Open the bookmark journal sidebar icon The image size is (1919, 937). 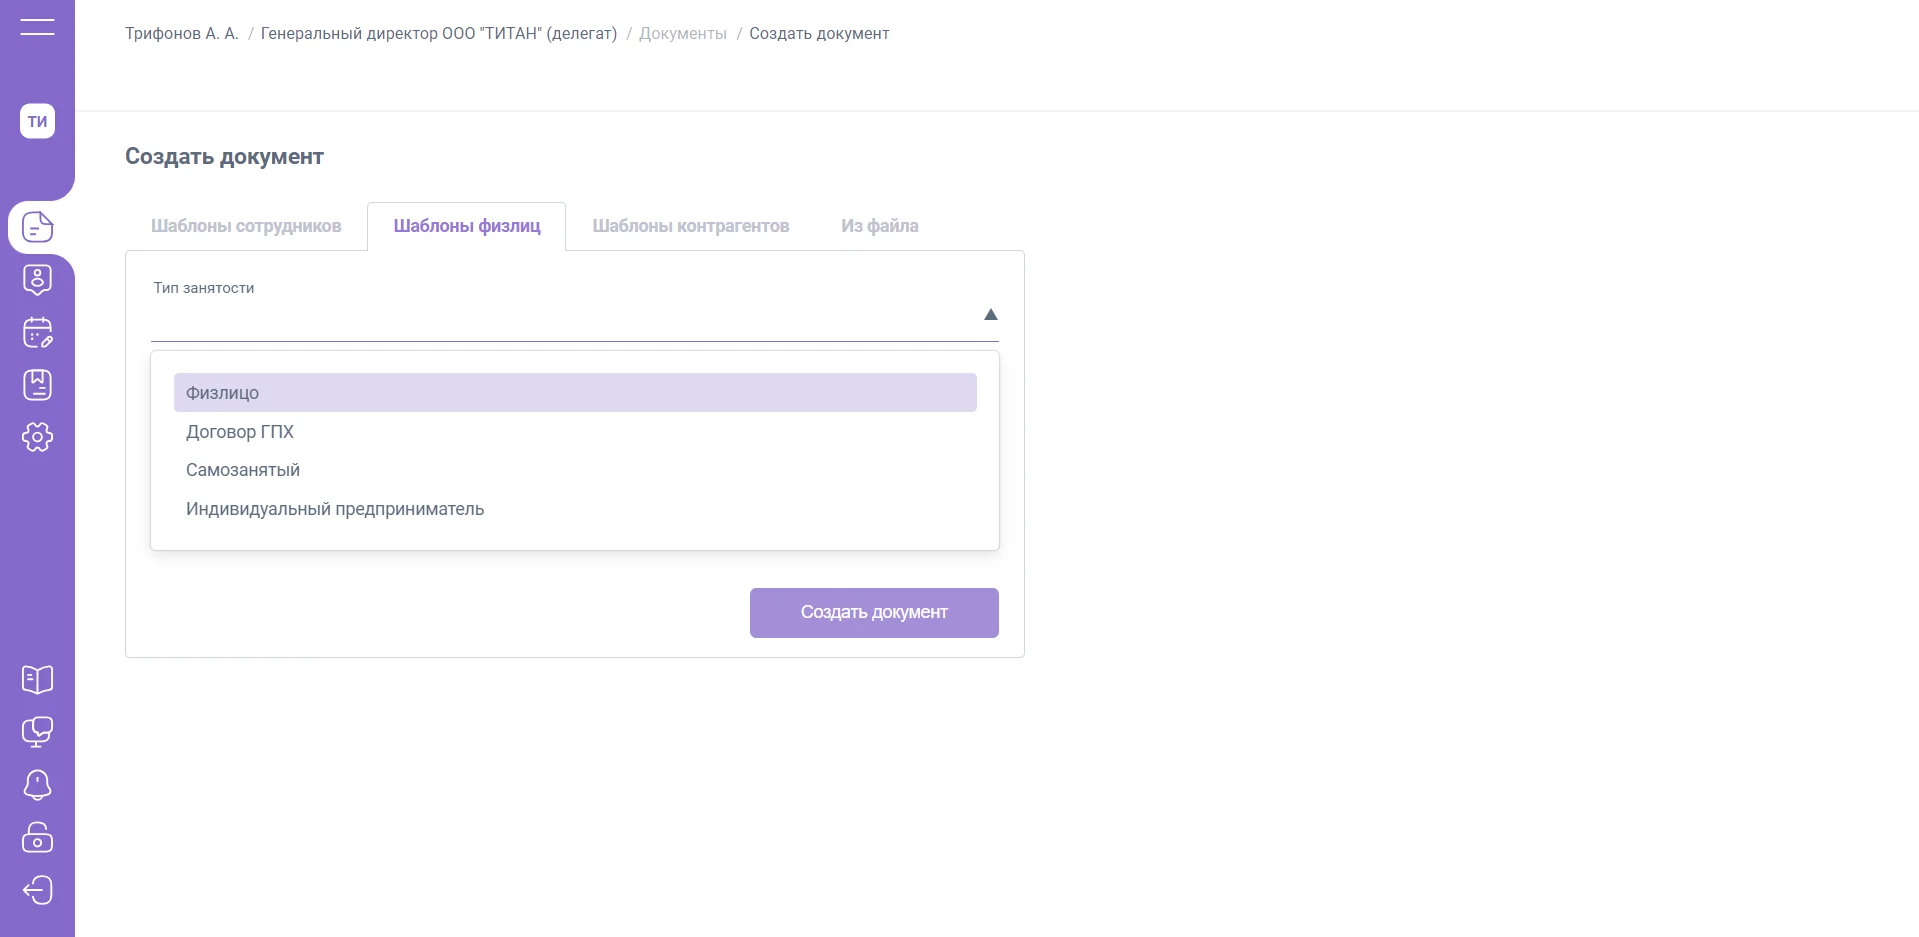(37, 385)
